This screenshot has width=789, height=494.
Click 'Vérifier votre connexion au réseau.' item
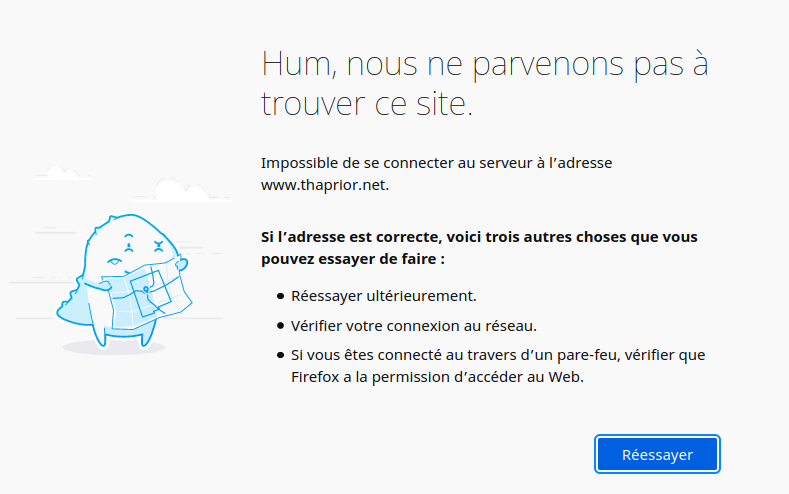[414, 326]
